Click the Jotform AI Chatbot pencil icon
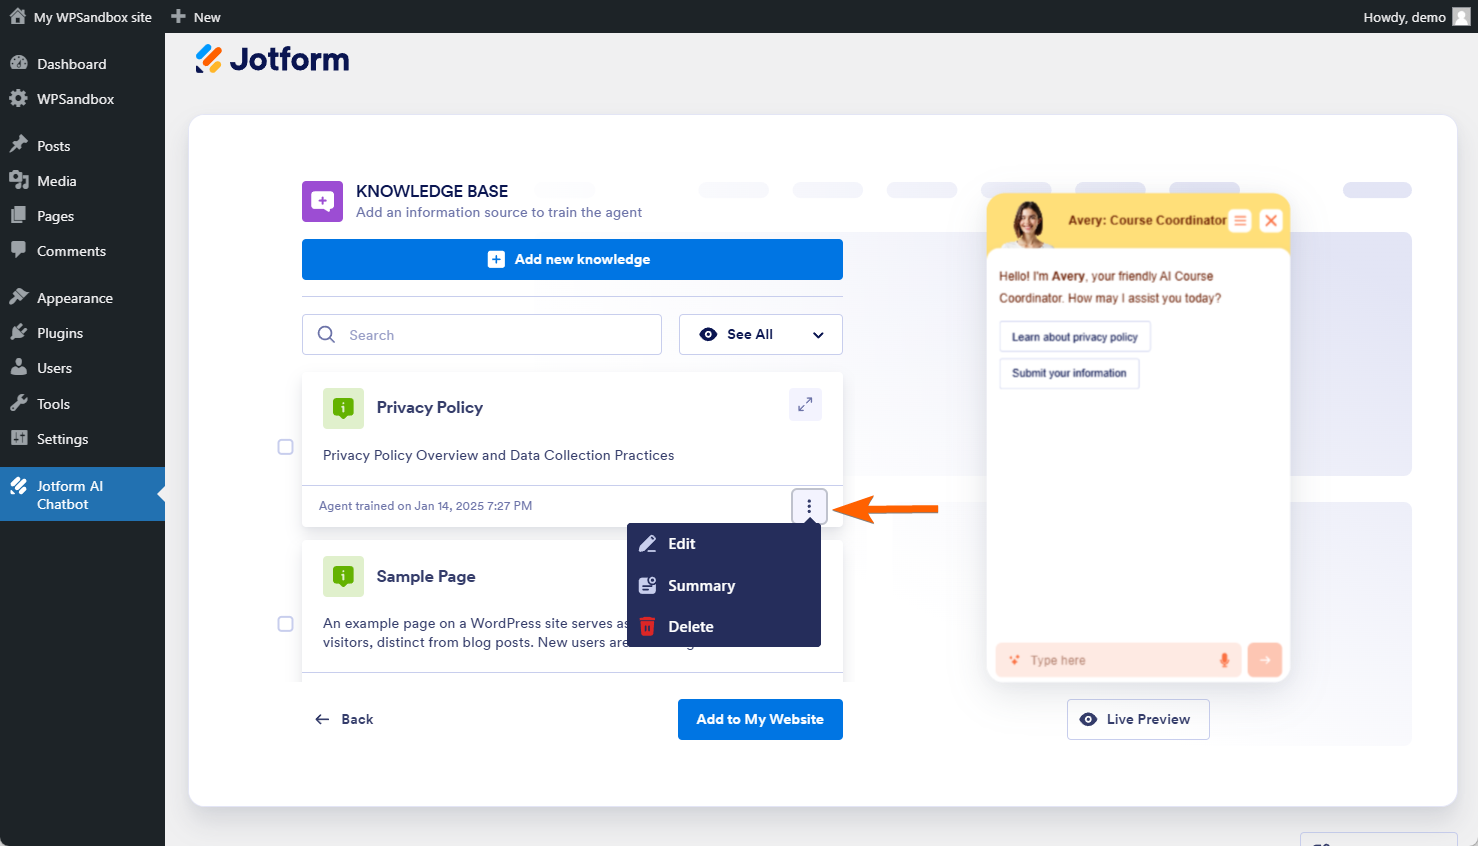This screenshot has height=846, width=1478. [19, 486]
